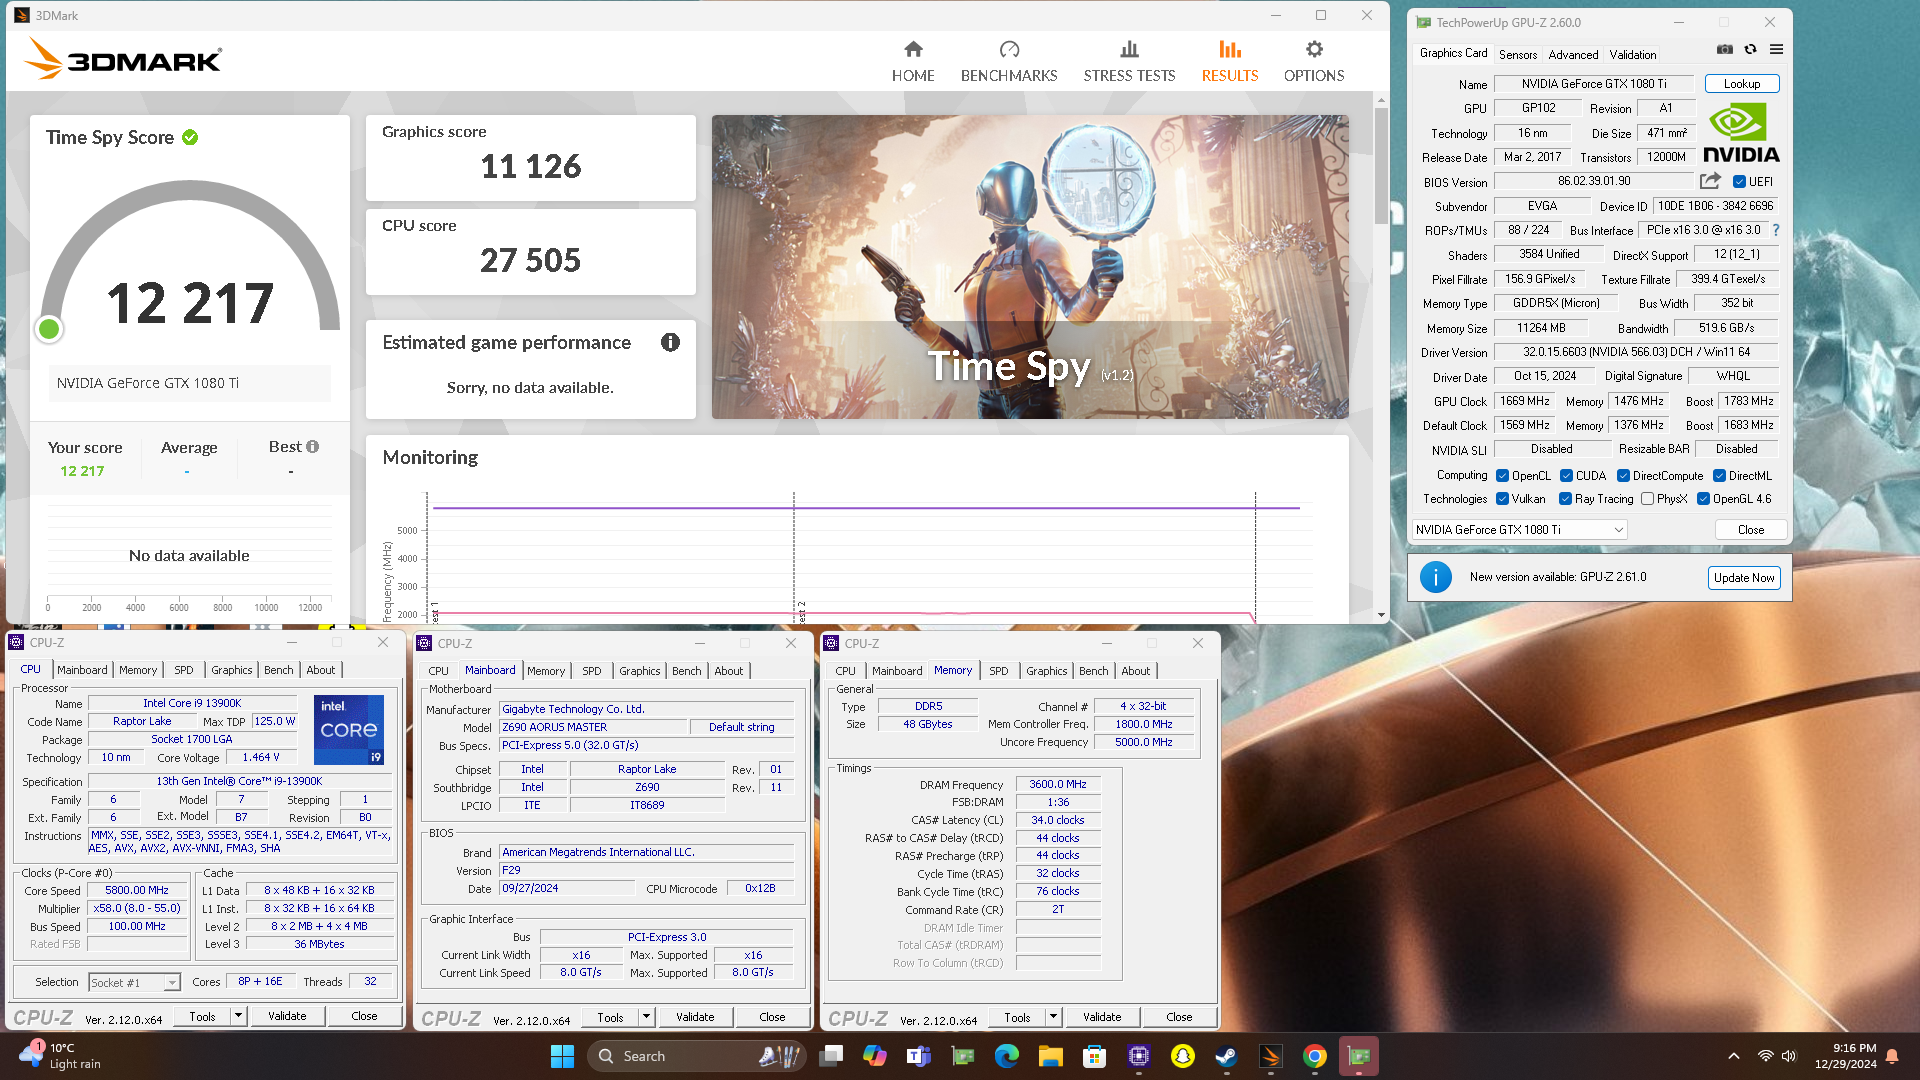
Task: Open the Socket #1 selection dropdown in CPU-Z
Action: (134, 983)
